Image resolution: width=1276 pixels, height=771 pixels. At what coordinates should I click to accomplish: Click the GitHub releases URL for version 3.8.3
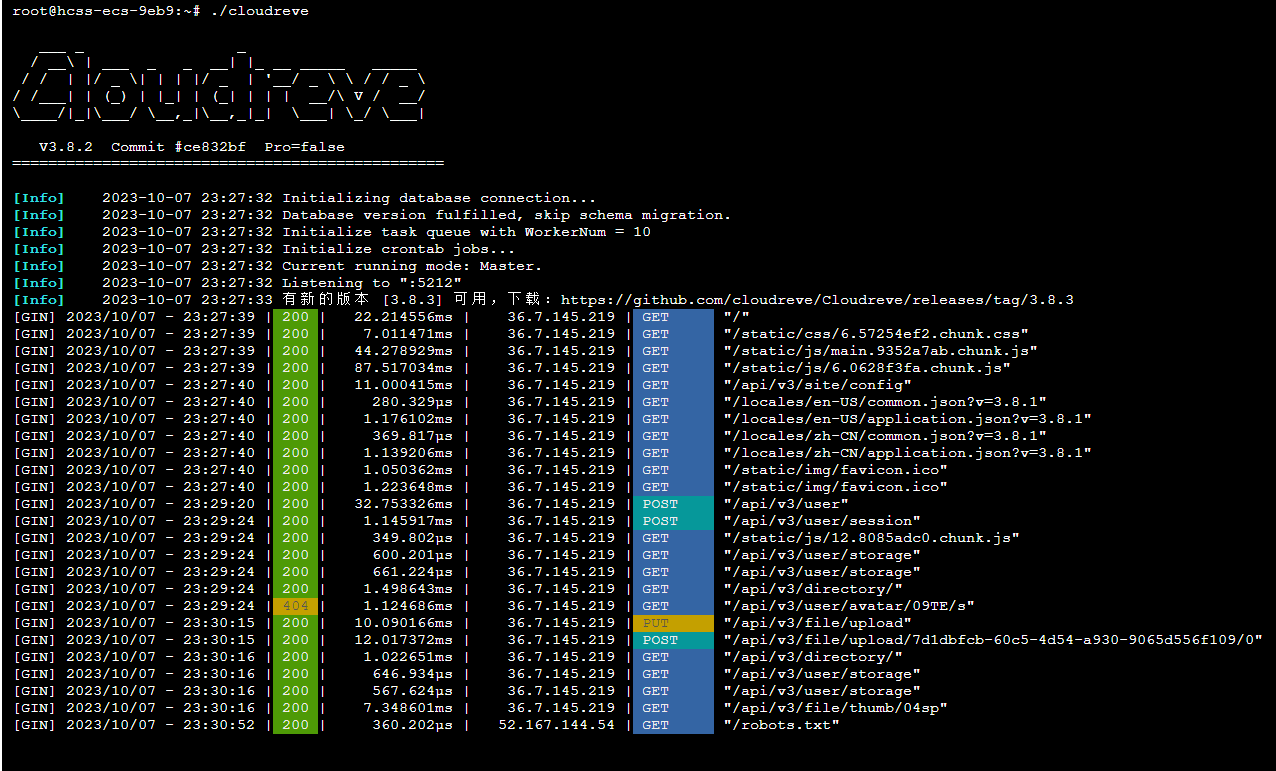817,300
